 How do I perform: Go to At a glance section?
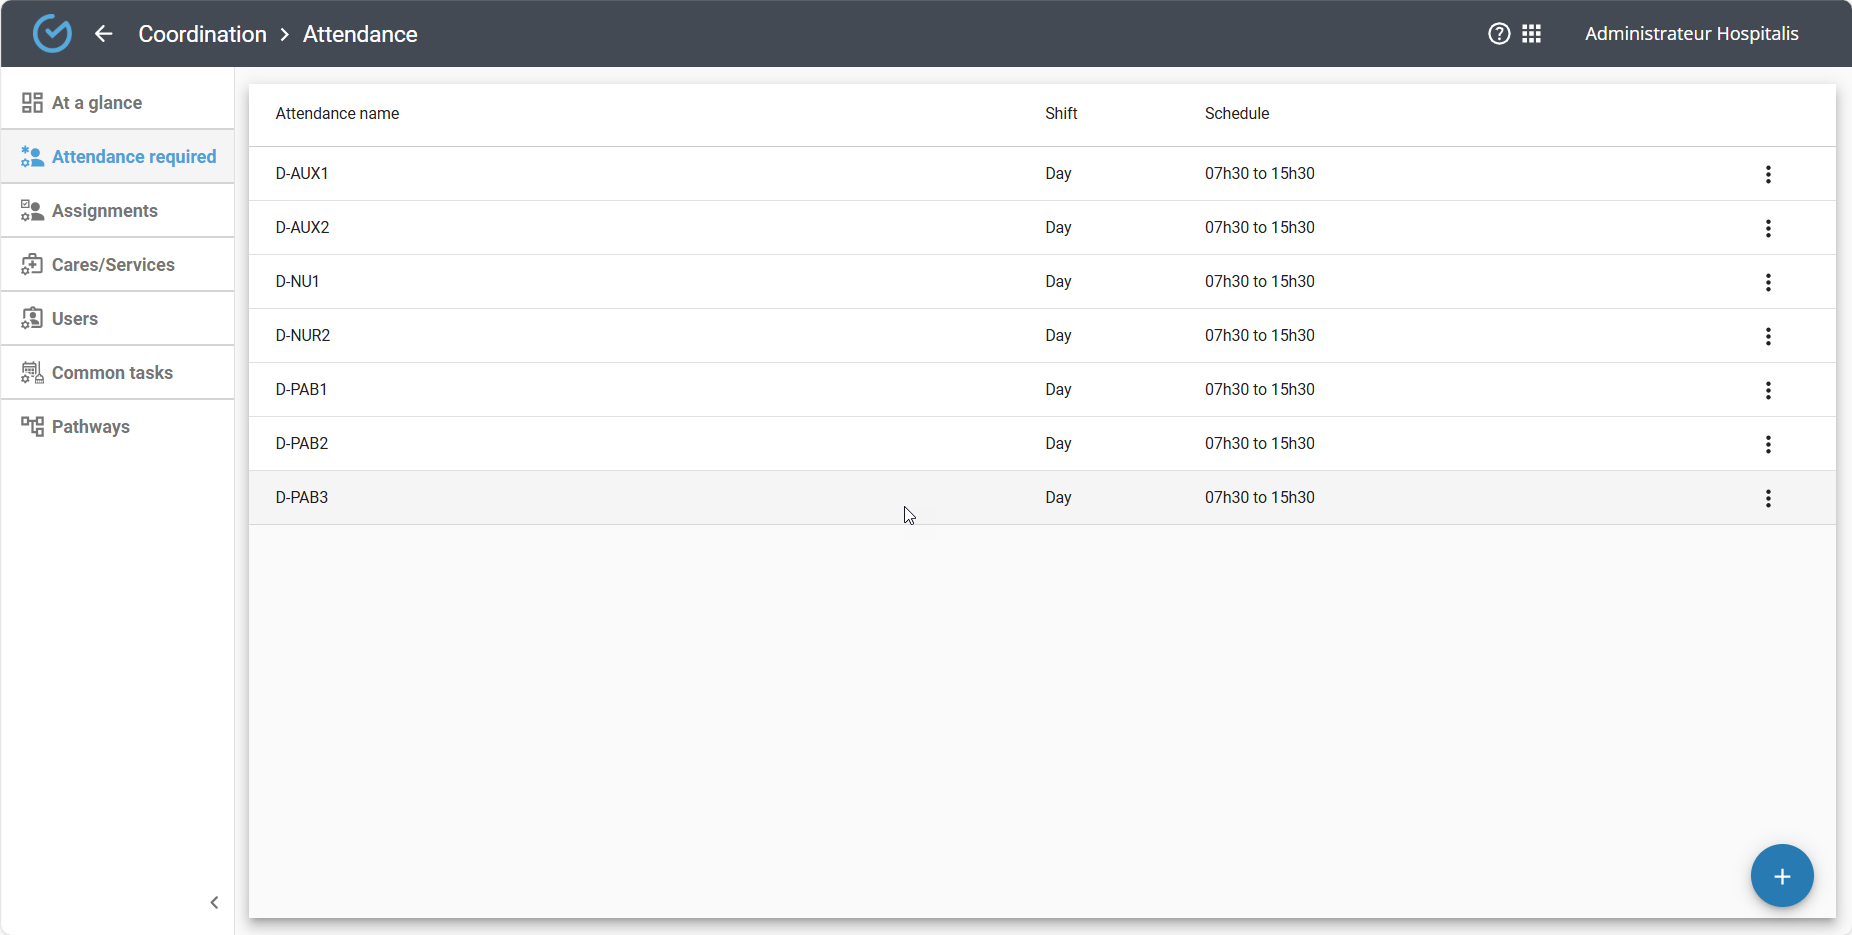pos(97,103)
